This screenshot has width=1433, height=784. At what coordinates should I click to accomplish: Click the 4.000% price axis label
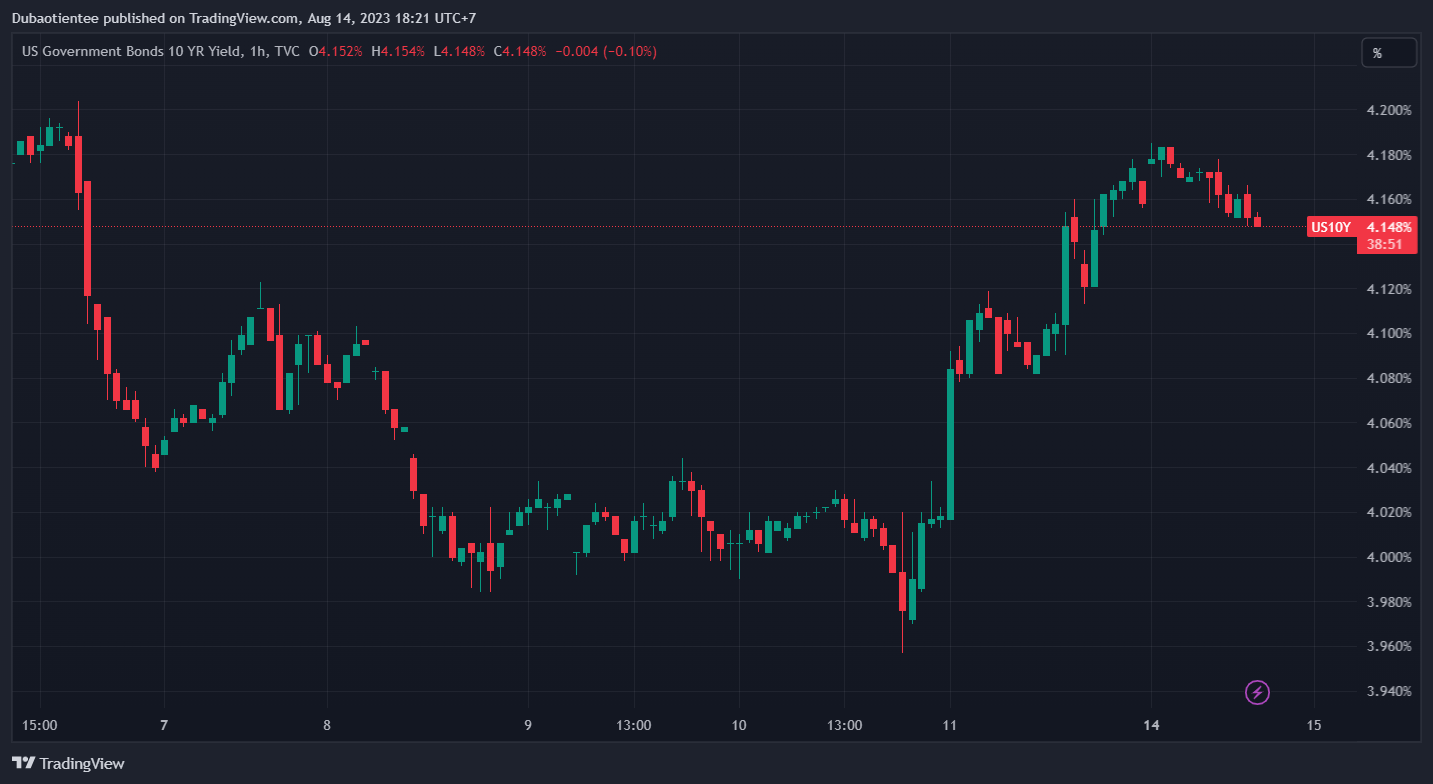(x=1389, y=557)
